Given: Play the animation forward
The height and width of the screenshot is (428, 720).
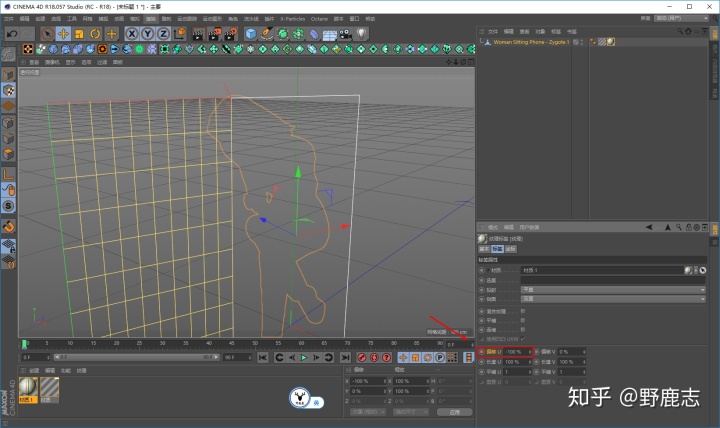Looking at the screenshot, I should pyautogui.click(x=304, y=357).
